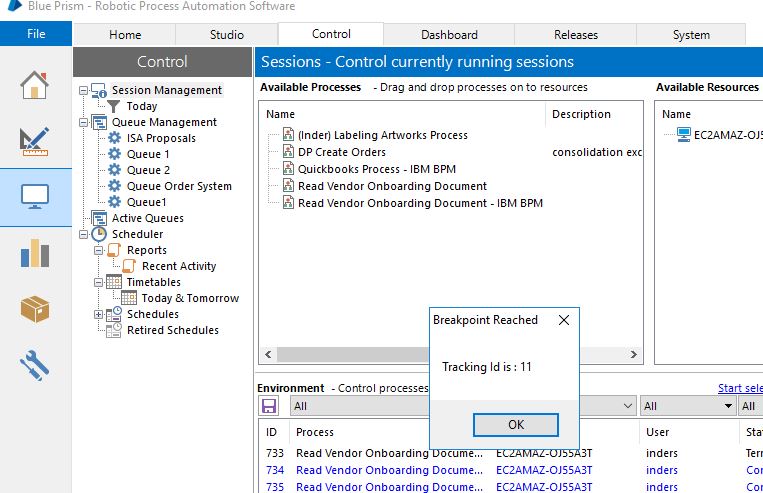
Task: Switch to the System tab
Action: click(x=691, y=35)
